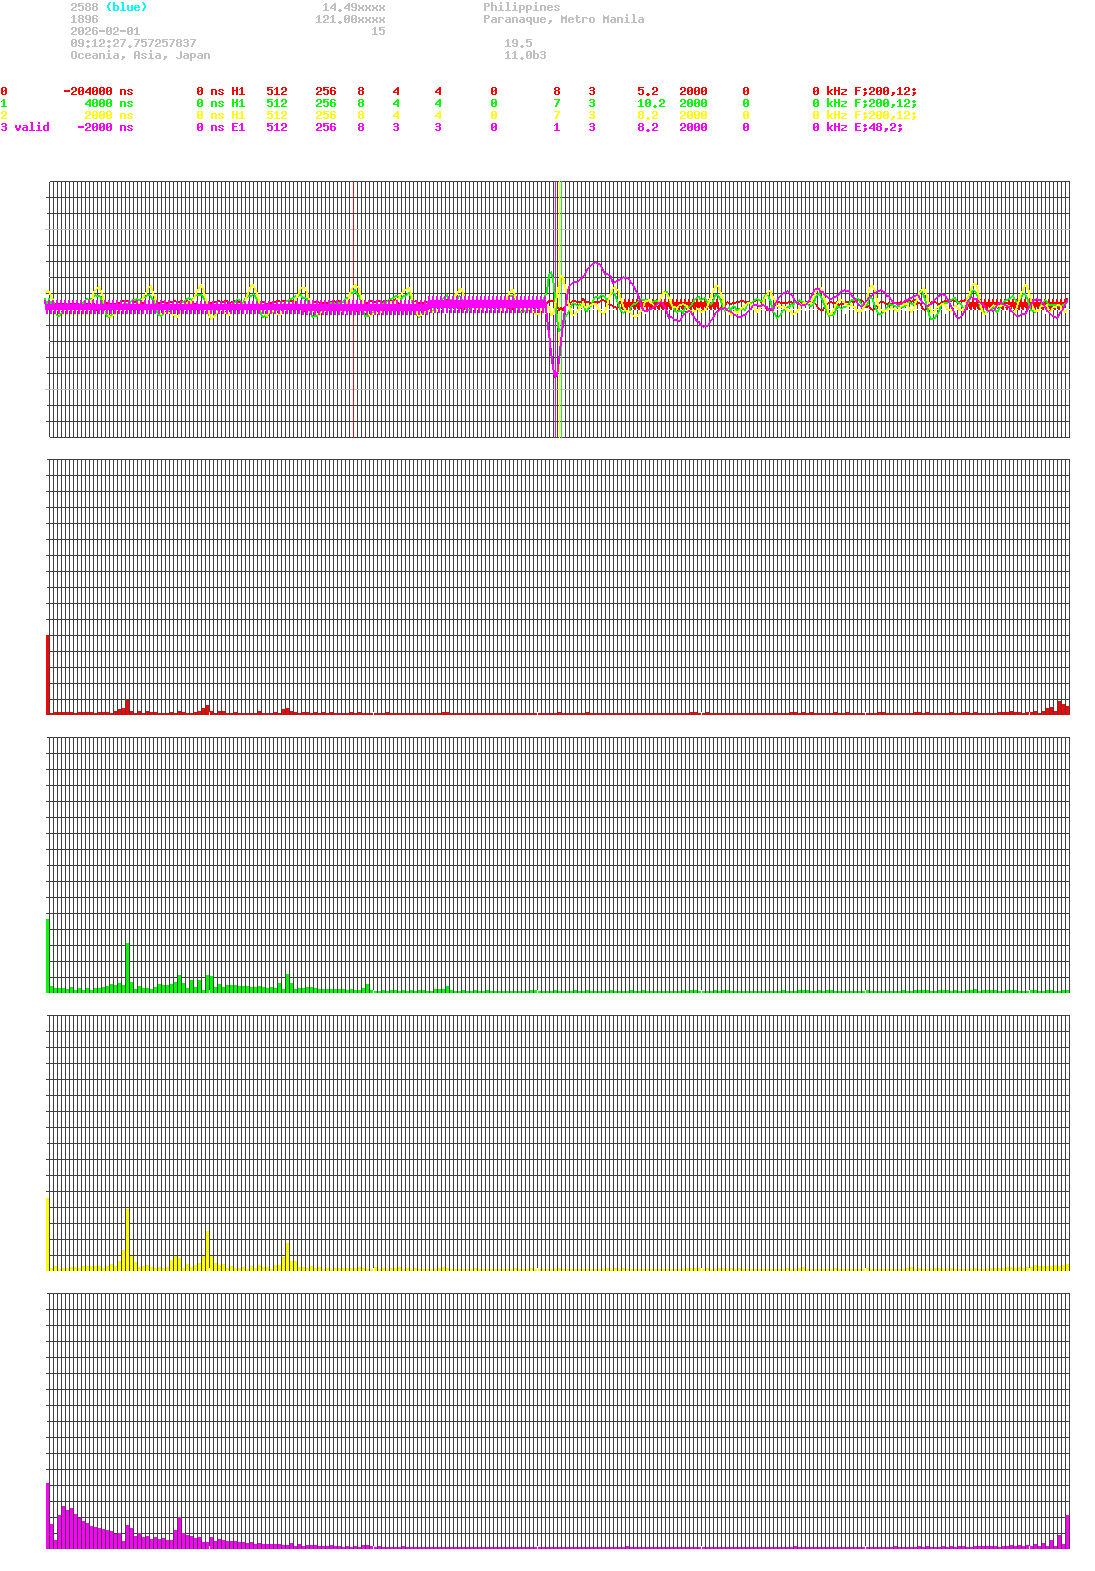Click the magenta spectrum leftmost tall bar
This screenshot has width=1095, height=1571.
47,1515
